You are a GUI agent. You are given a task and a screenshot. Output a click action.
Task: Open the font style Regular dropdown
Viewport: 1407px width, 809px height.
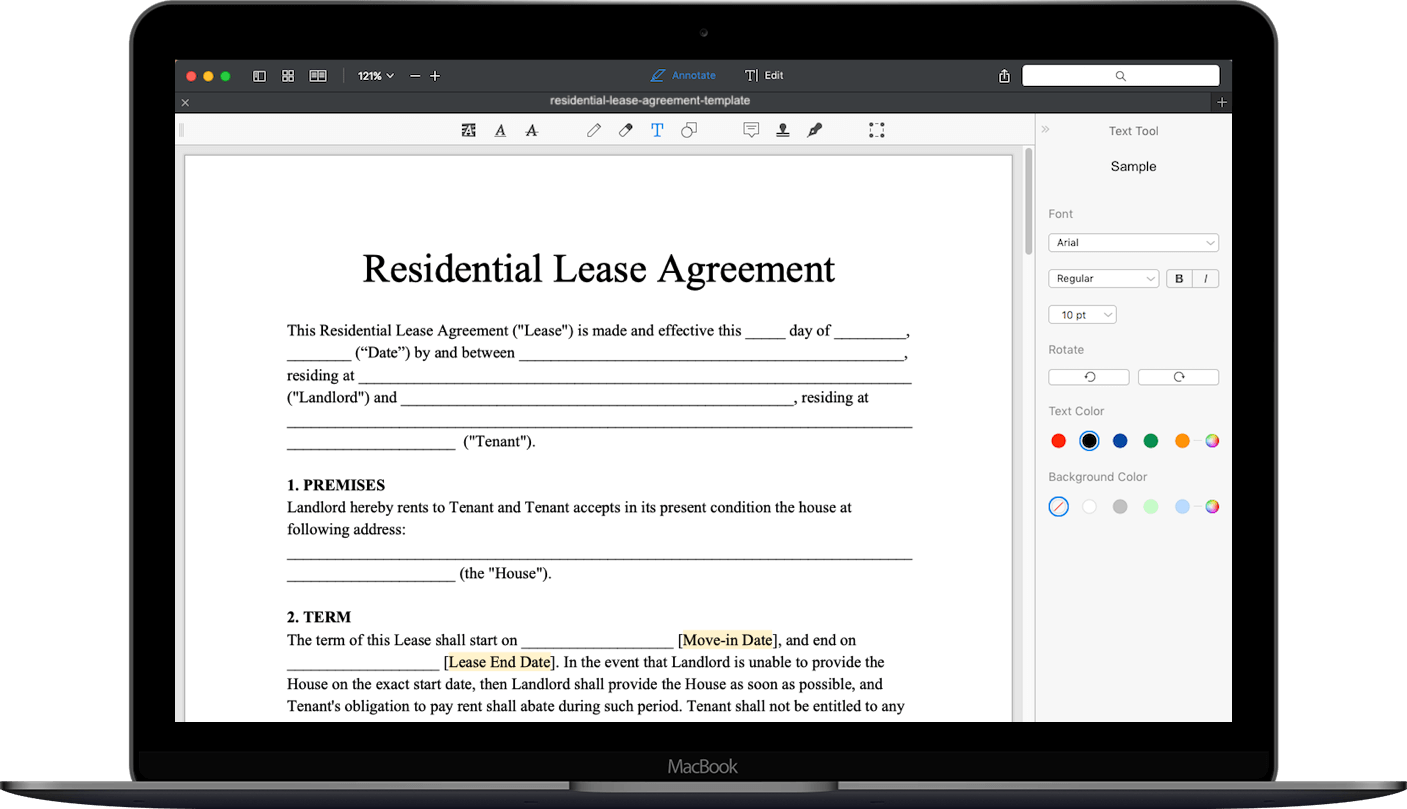pos(1103,278)
